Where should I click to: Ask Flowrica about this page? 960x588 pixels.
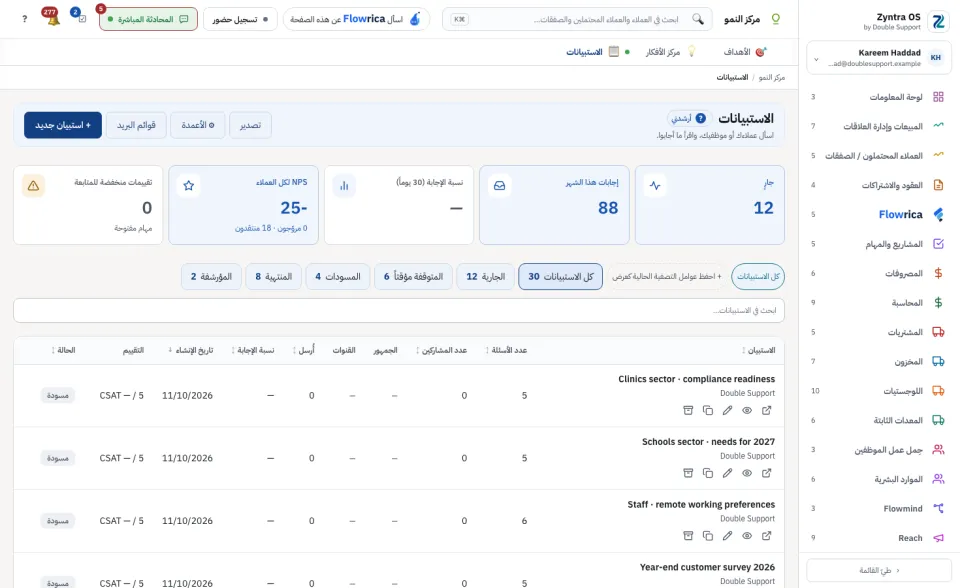[356, 19]
